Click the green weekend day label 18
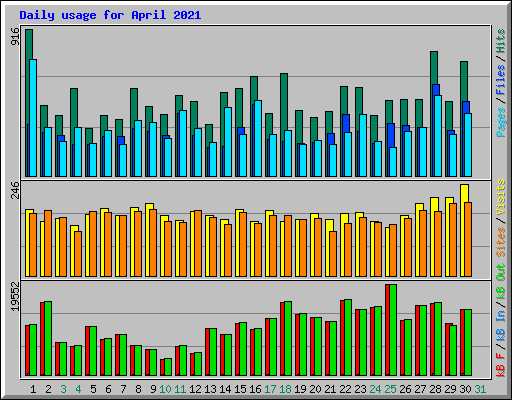Screen dimensions: 512x400 point(285,389)
